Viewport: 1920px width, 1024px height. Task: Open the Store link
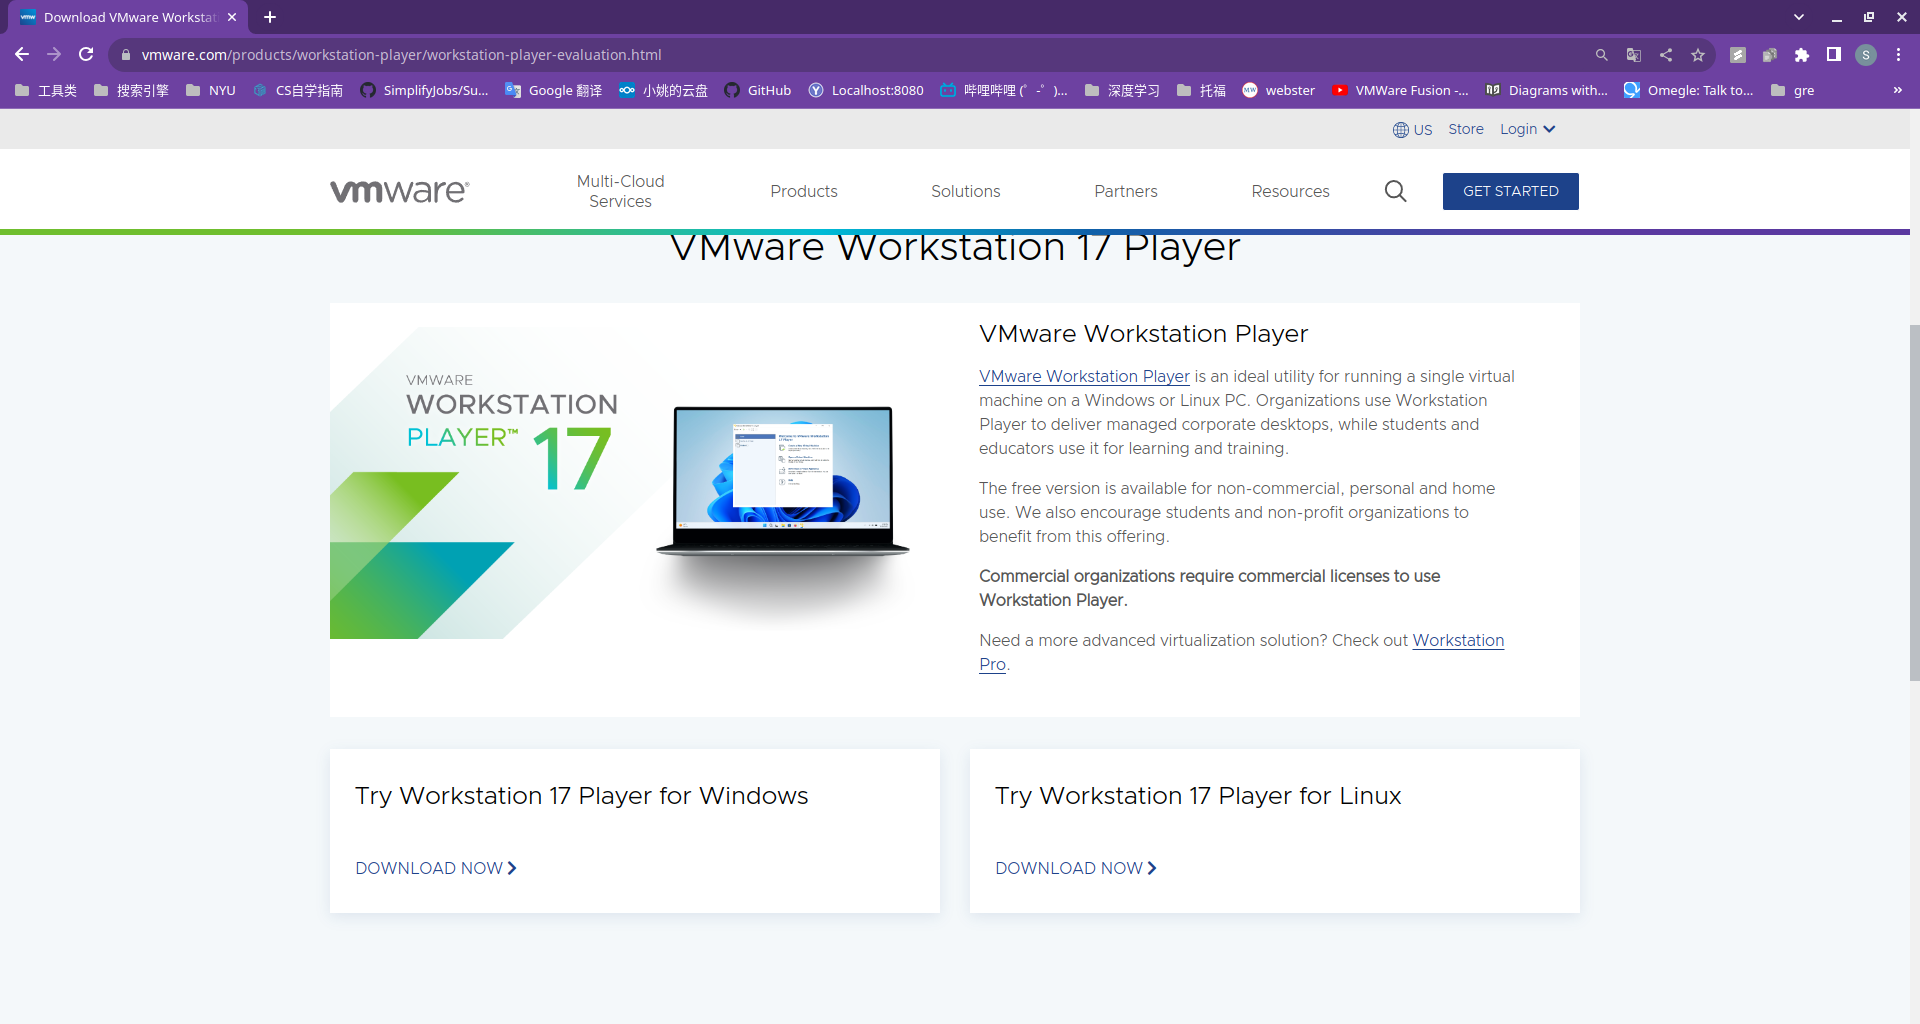tap(1466, 129)
